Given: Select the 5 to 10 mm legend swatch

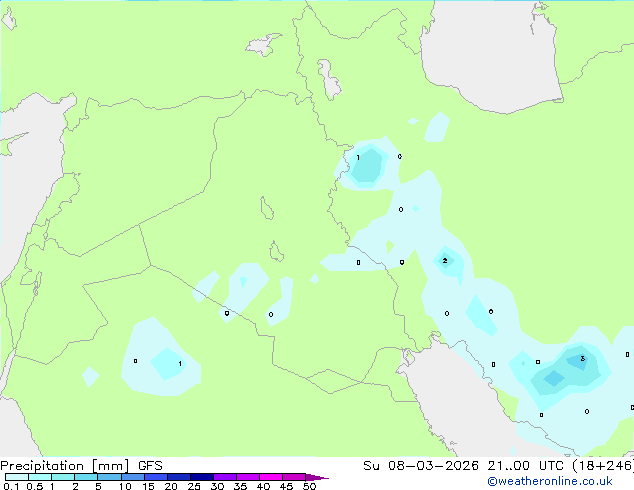Looking at the screenshot, I should [x=109, y=477].
